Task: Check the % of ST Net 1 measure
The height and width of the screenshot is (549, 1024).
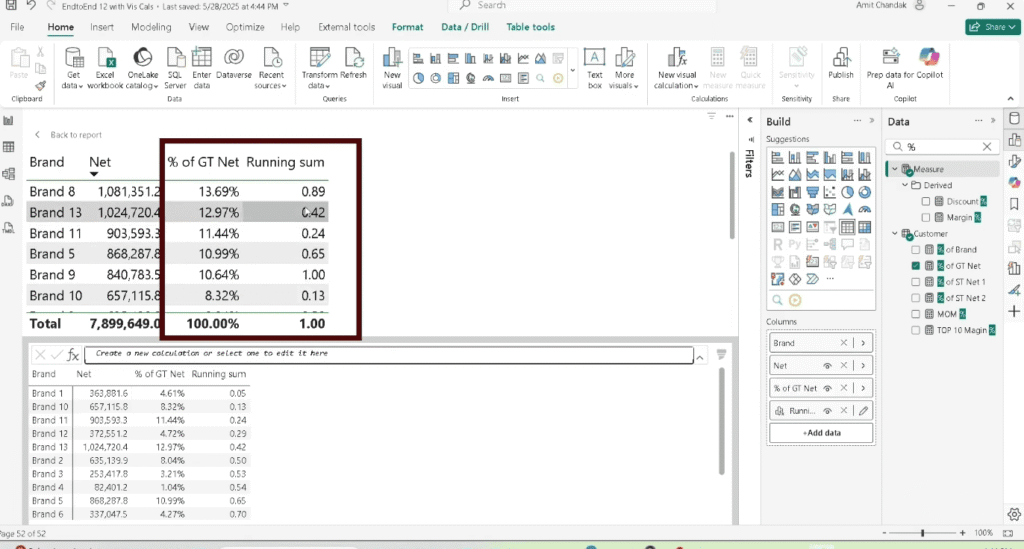Action: pyautogui.click(x=916, y=282)
